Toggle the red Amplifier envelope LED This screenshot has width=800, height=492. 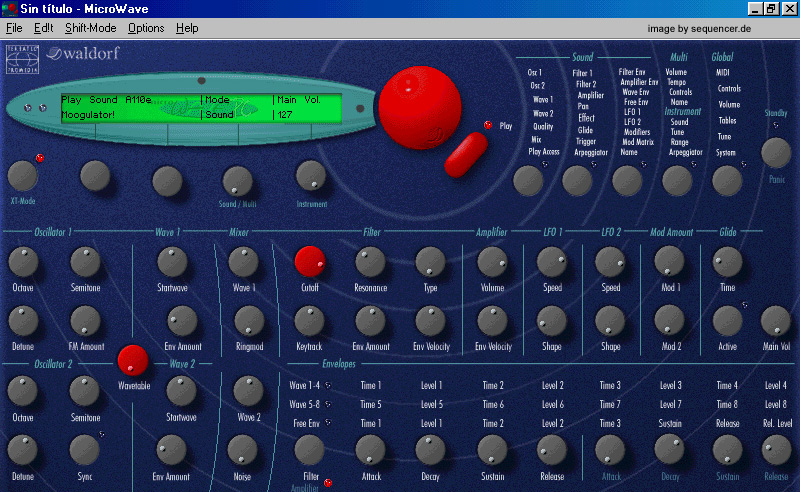coord(328,482)
